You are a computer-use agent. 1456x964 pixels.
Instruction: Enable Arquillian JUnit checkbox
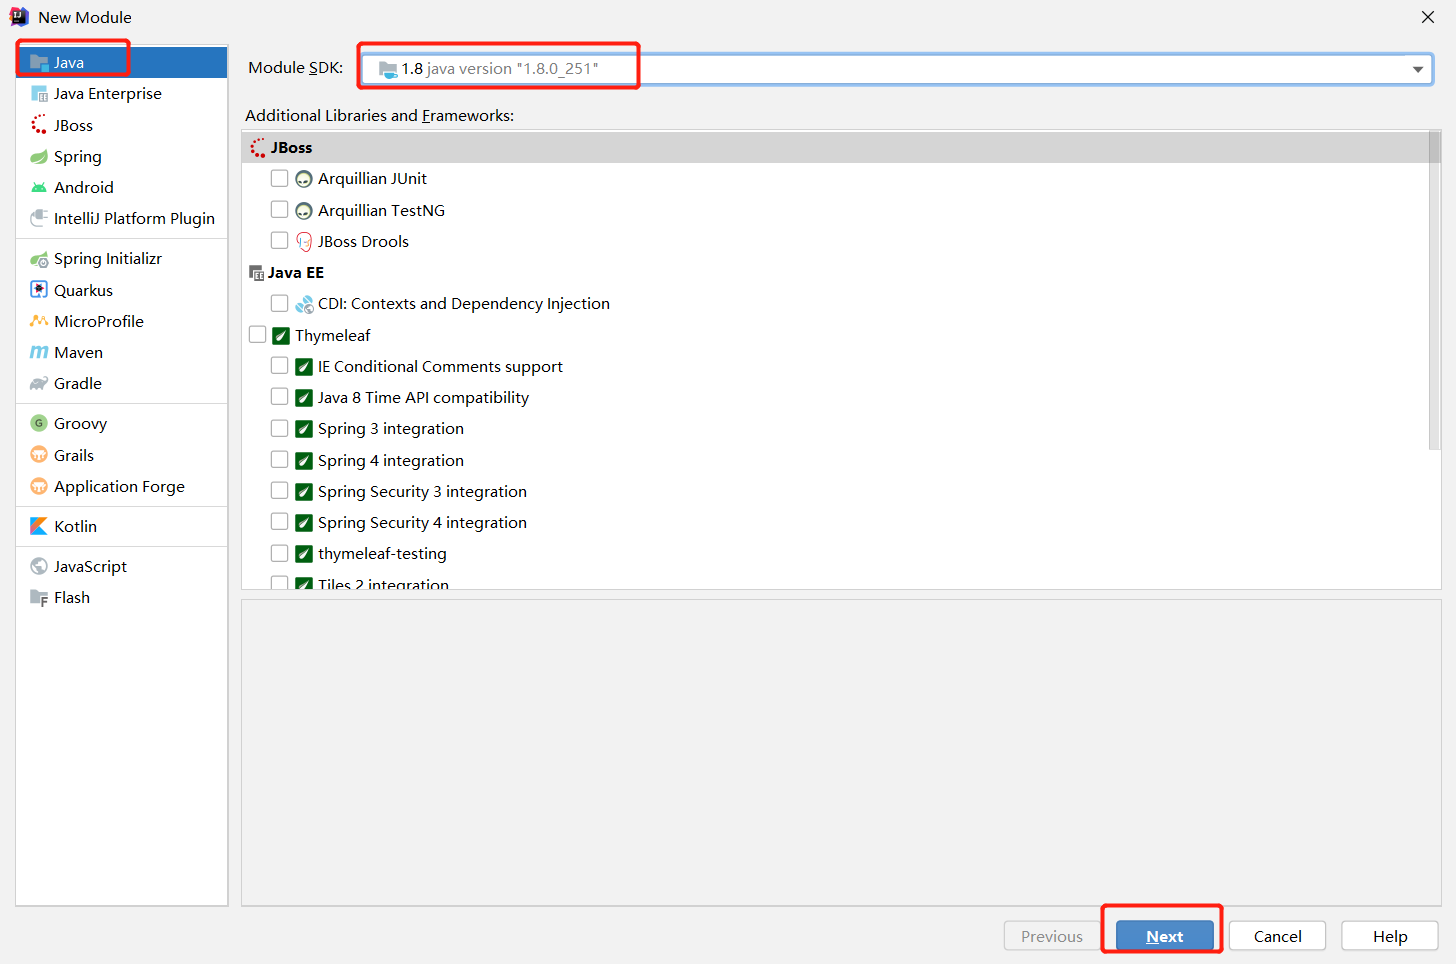[x=280, y=178]
